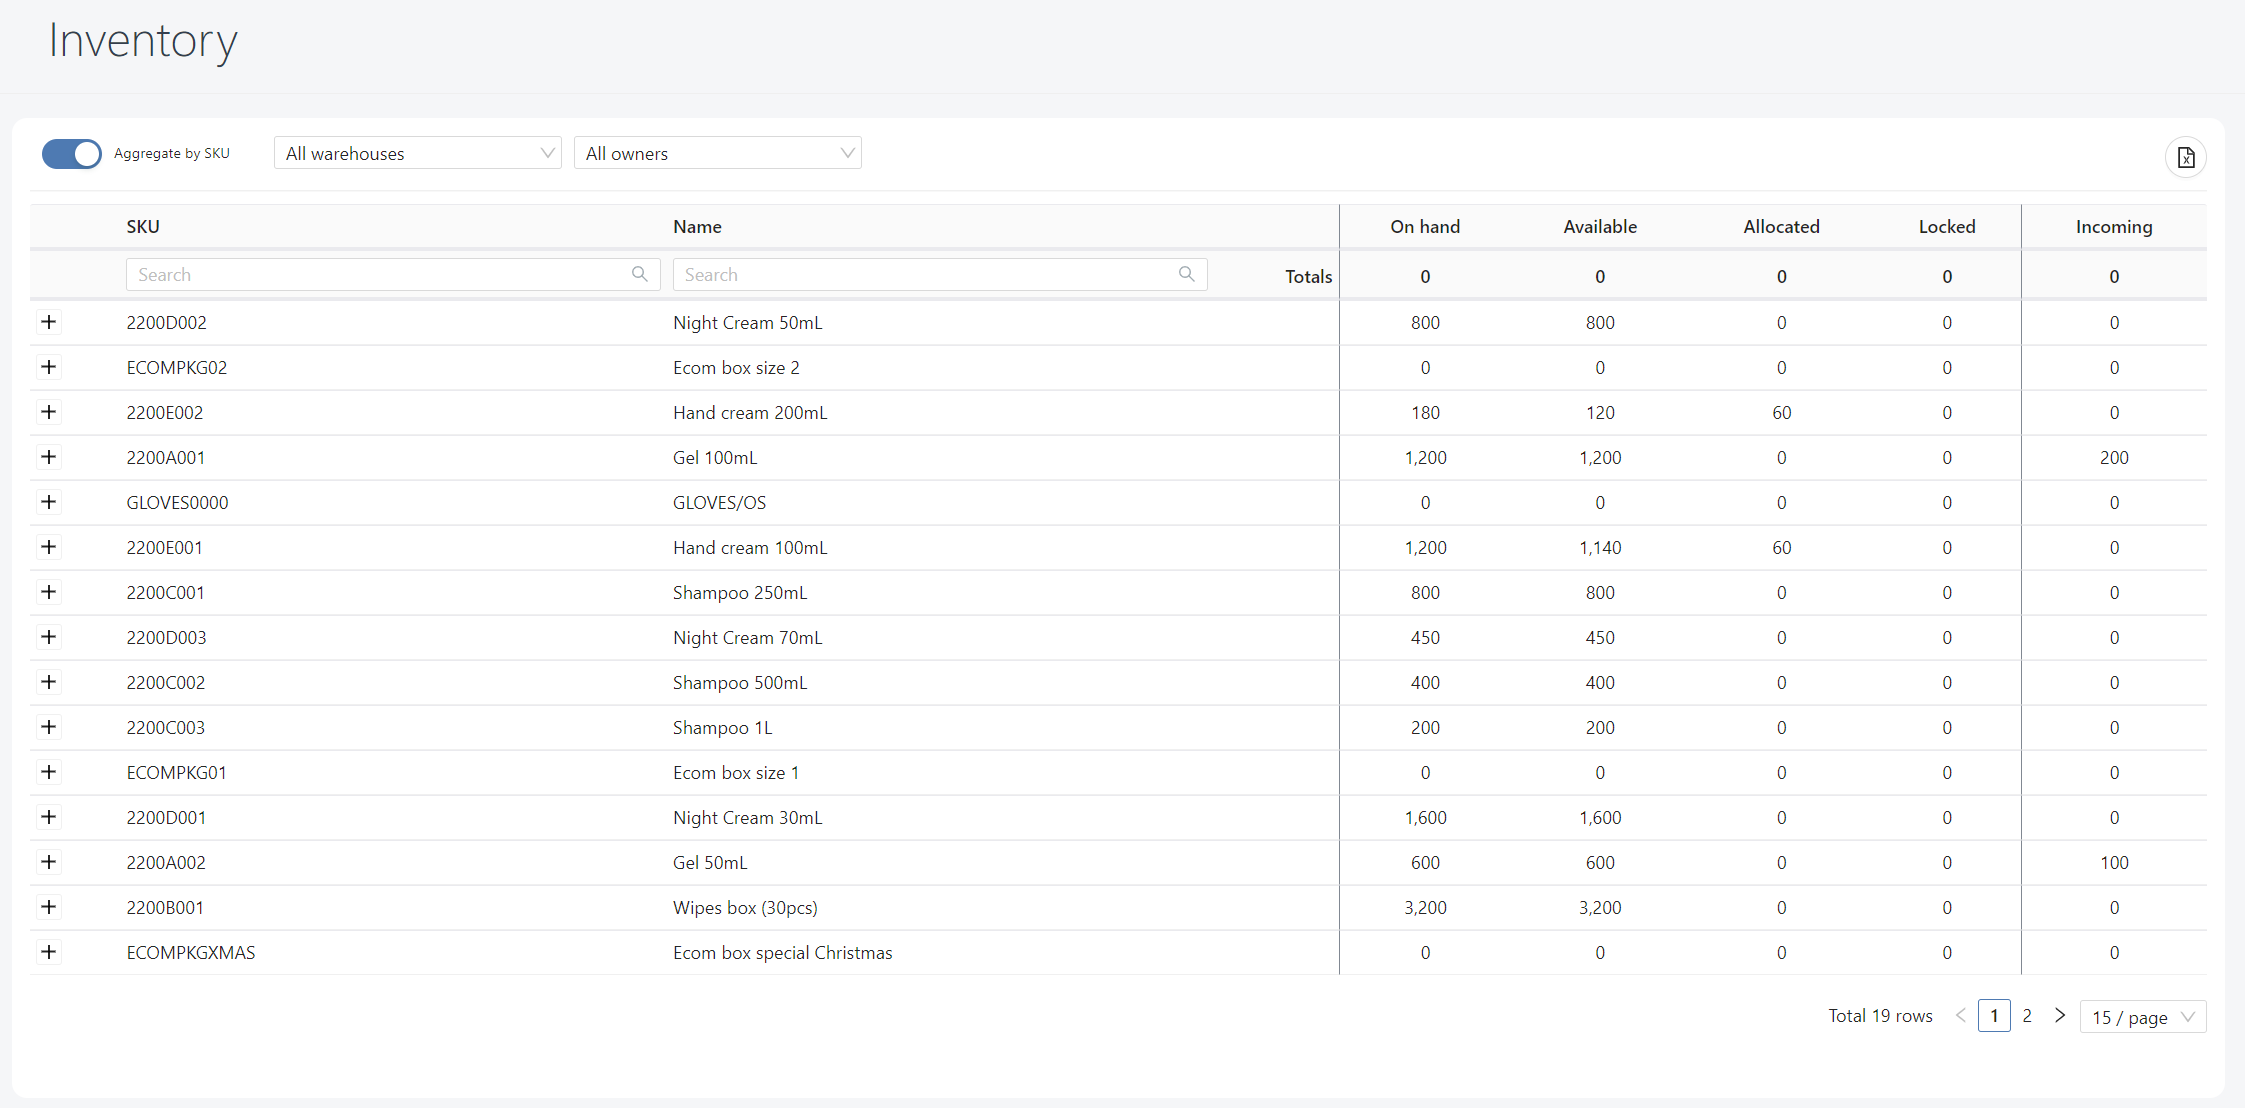Go to next page arrow

pyautogui.click(x=2059, y=1016)
